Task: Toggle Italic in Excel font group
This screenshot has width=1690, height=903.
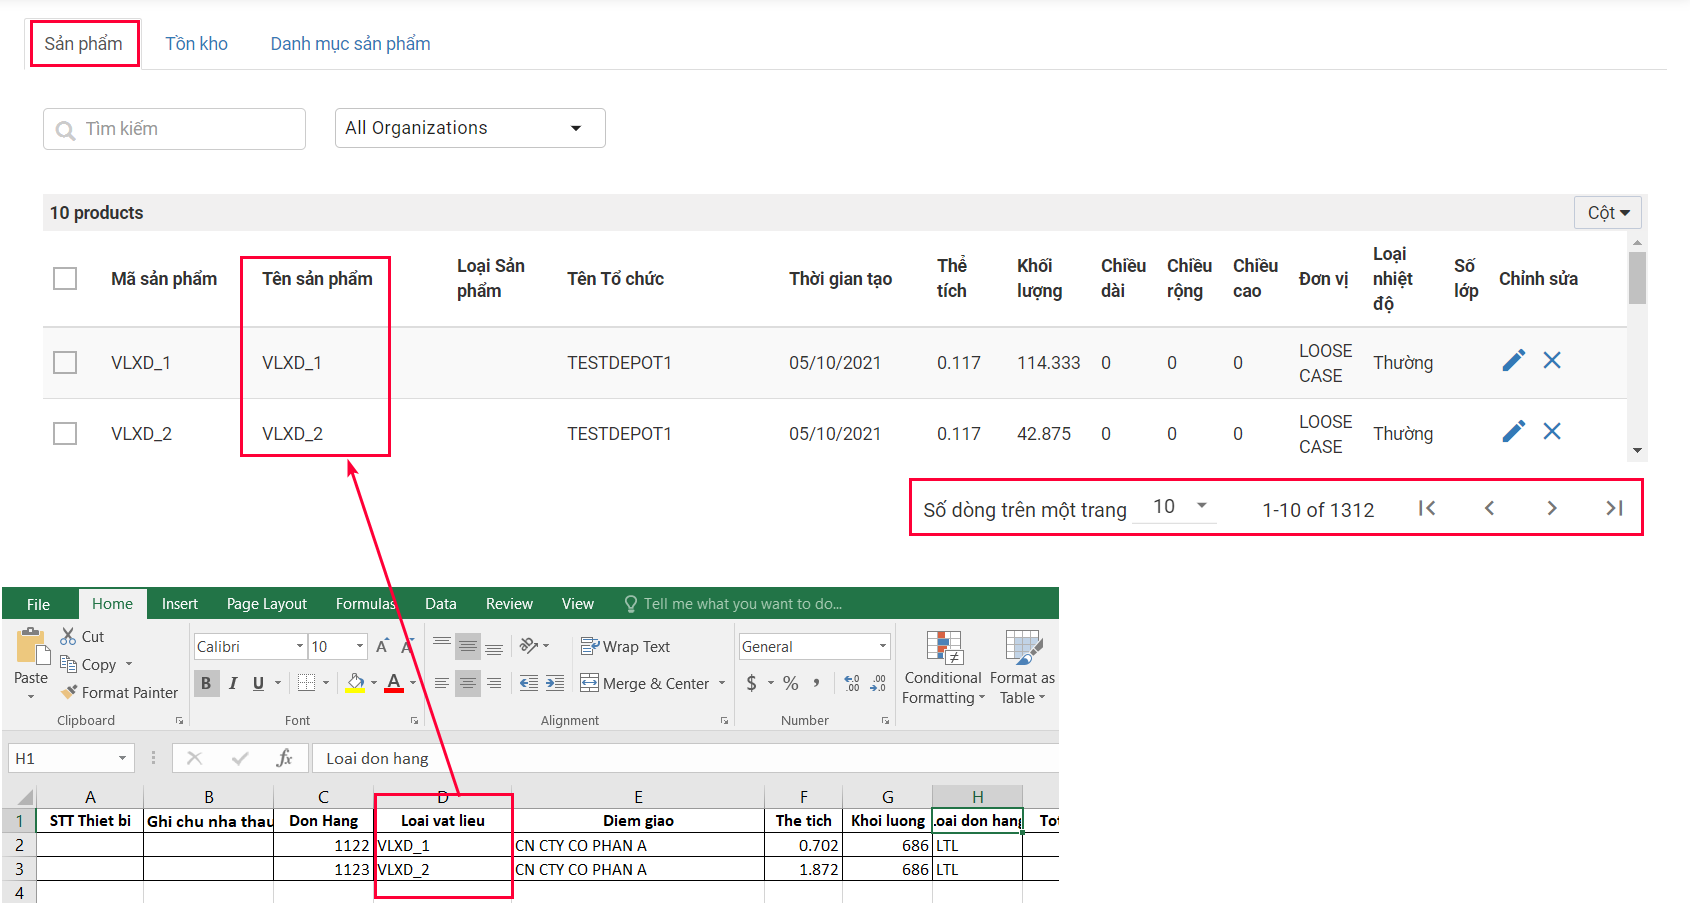Action: (232, 683)
